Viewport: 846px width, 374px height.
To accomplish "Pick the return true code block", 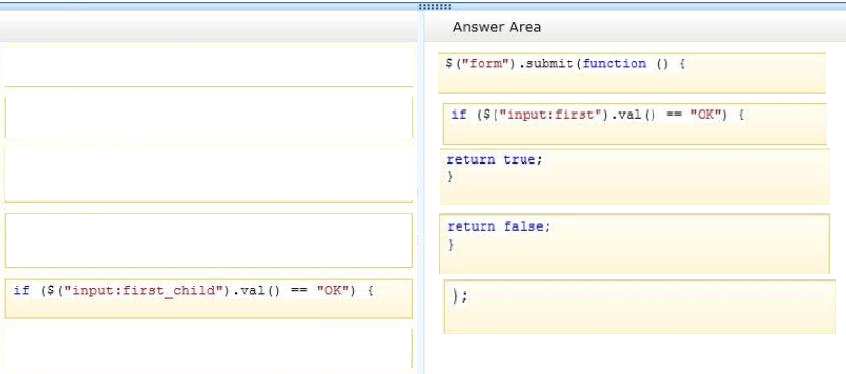I will pyautogui.click(x=634, y=176).
